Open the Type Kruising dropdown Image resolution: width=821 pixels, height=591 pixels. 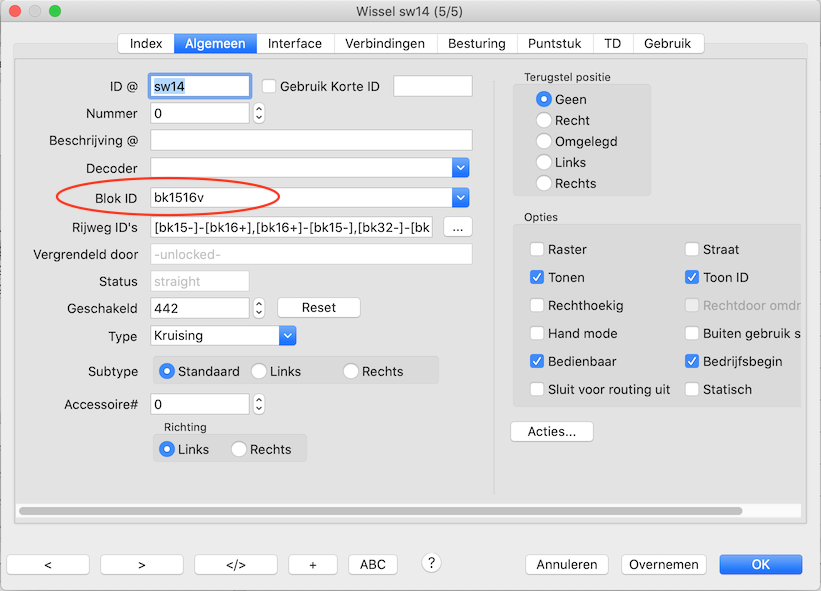[x=287, y=336]
